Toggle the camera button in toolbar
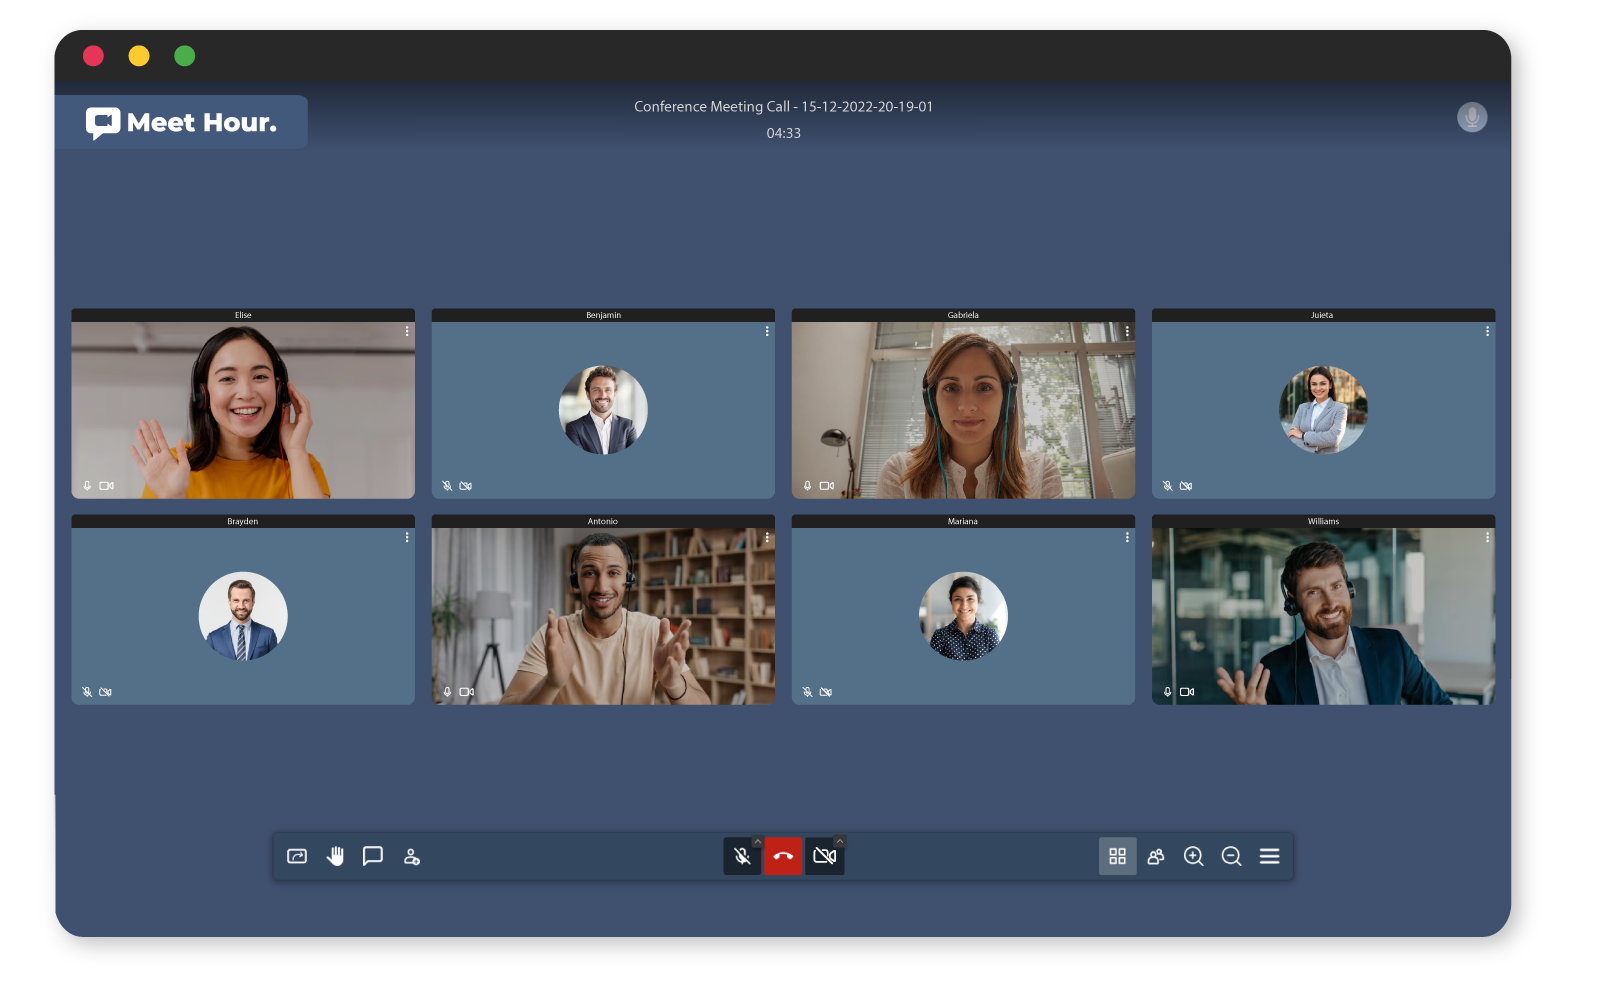 click(x=824, y=856)
